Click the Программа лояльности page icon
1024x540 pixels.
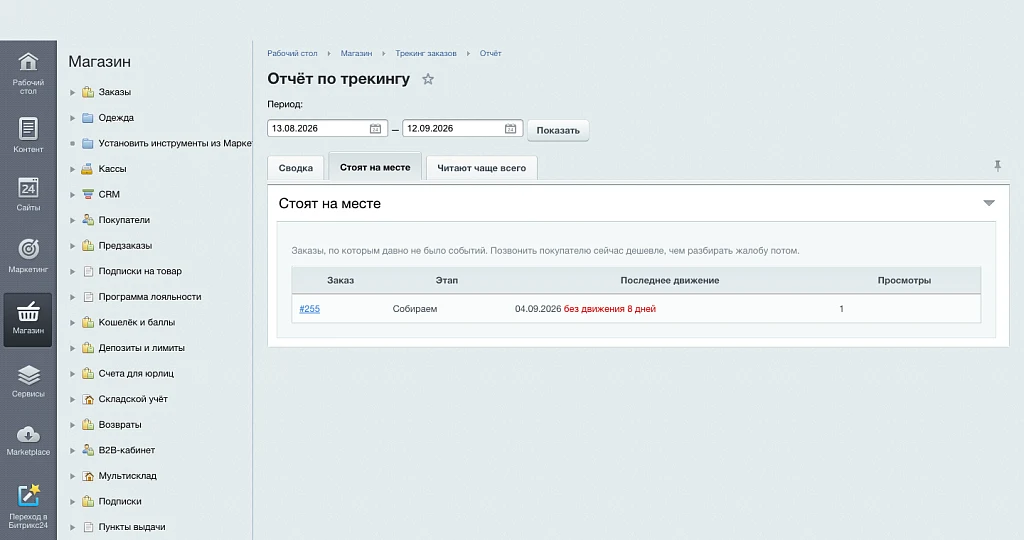pos(88,296)
